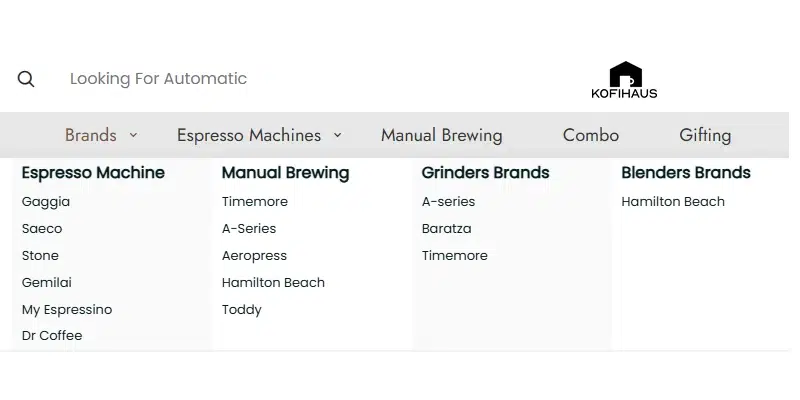
Task: Choose Gemilai espresso brand
Action: (47, 283)
